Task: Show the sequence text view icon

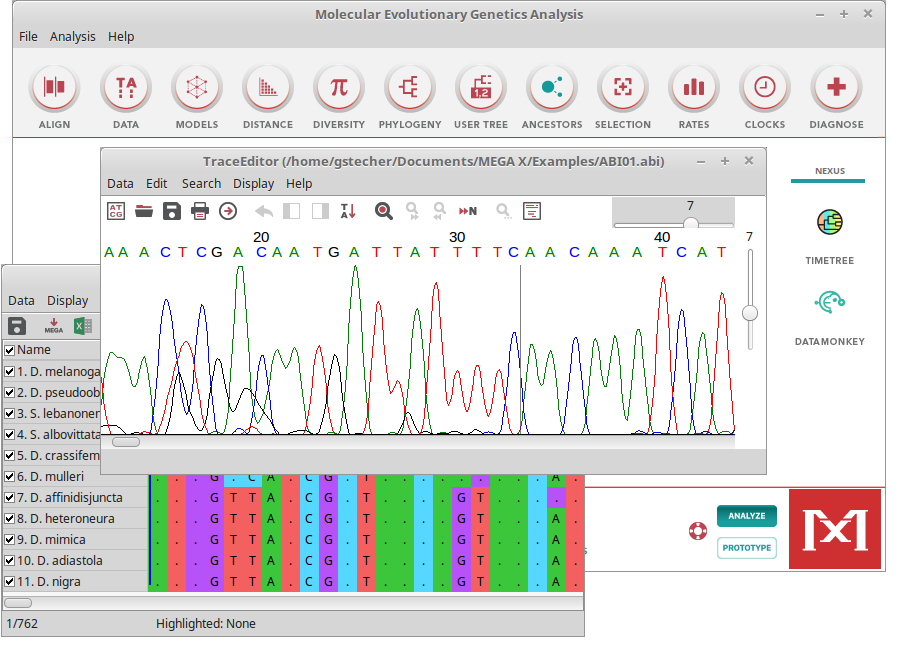Action: [532, 211]
